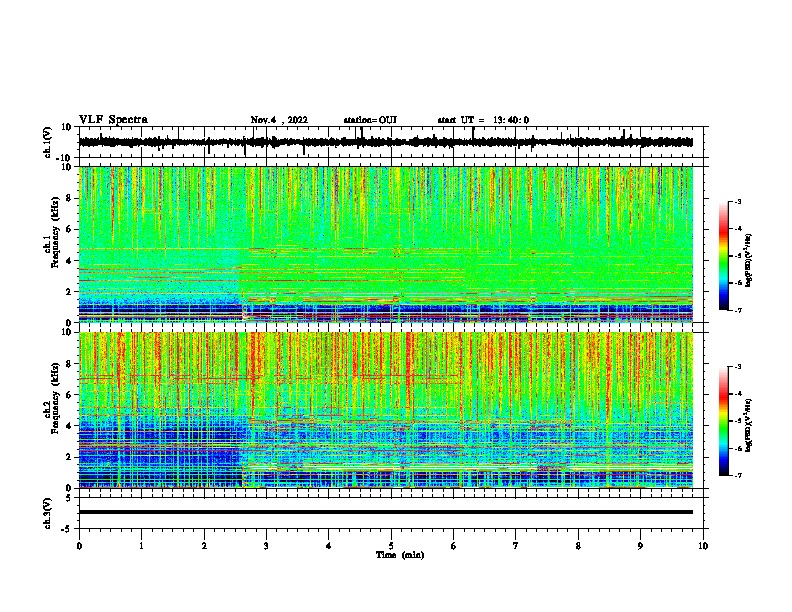Click the ch.2 color scale bar
The width and height of the screenshot is (792, 612).
point(724,421)
